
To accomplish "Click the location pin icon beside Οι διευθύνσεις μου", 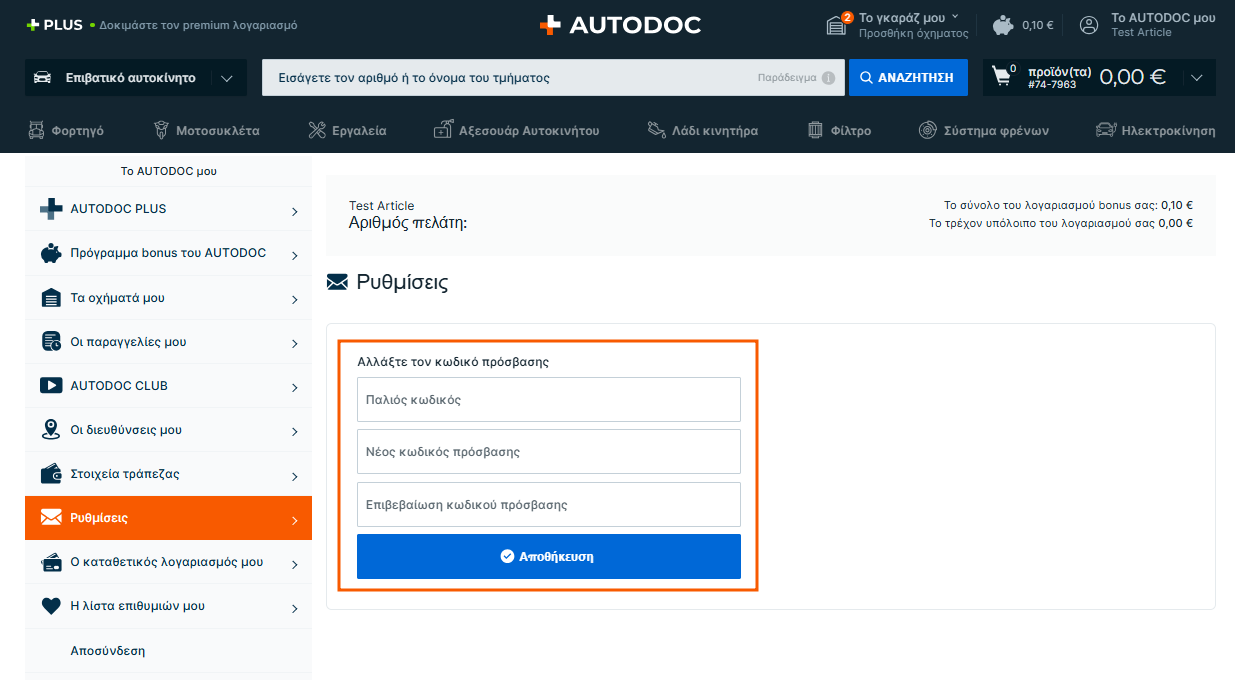I will pyautogui.click(x=51, y=430).
